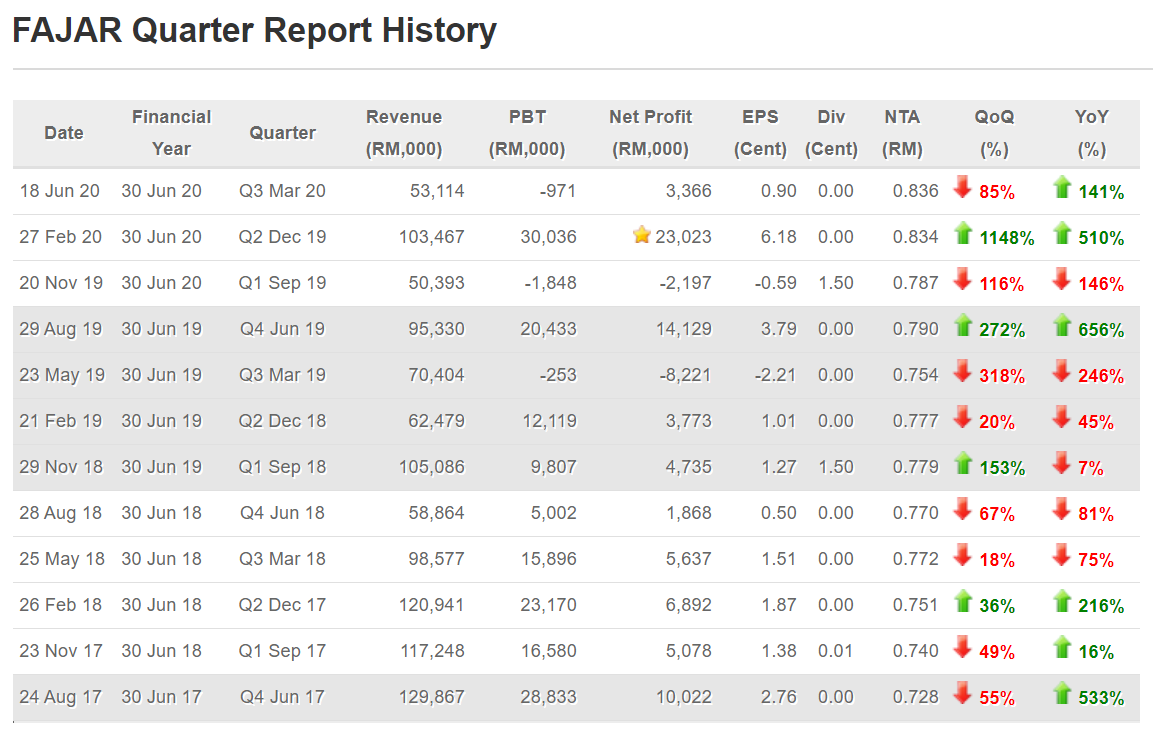1153x737 pixels.
Task: Click quarter cell Q2 Dec 19
Action: (x=282, y=238)
